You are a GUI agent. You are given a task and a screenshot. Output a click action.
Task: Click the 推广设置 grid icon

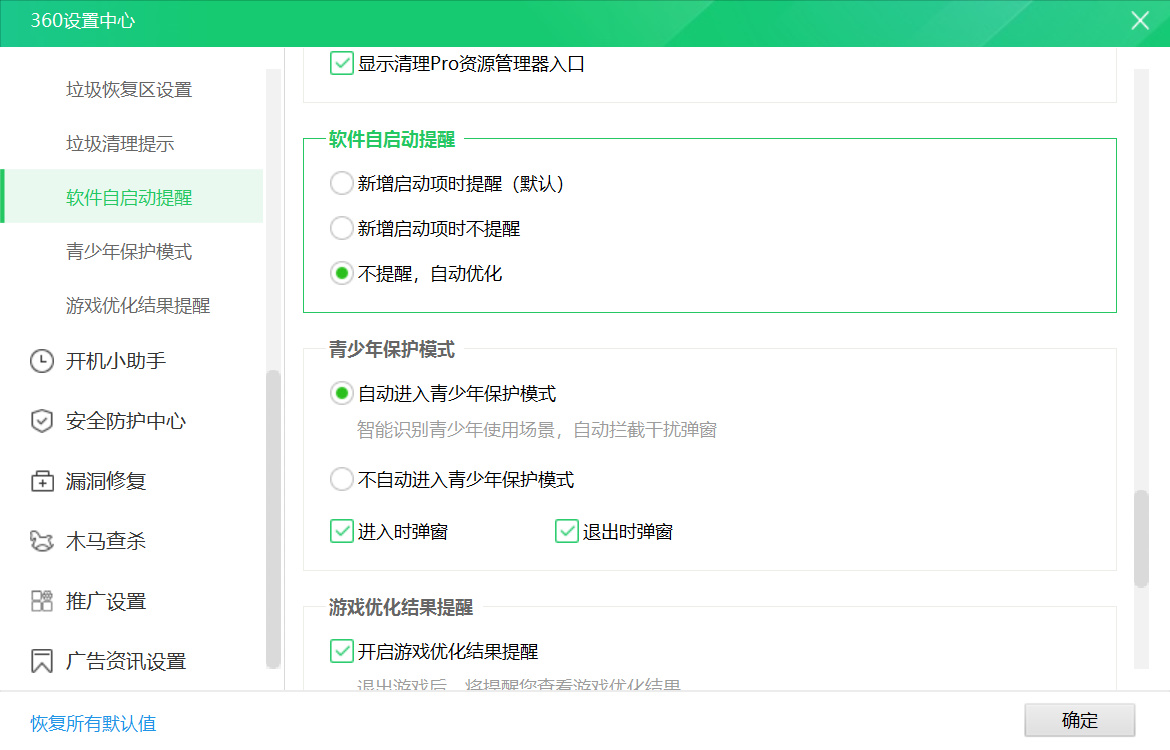[x=41, y=601]
